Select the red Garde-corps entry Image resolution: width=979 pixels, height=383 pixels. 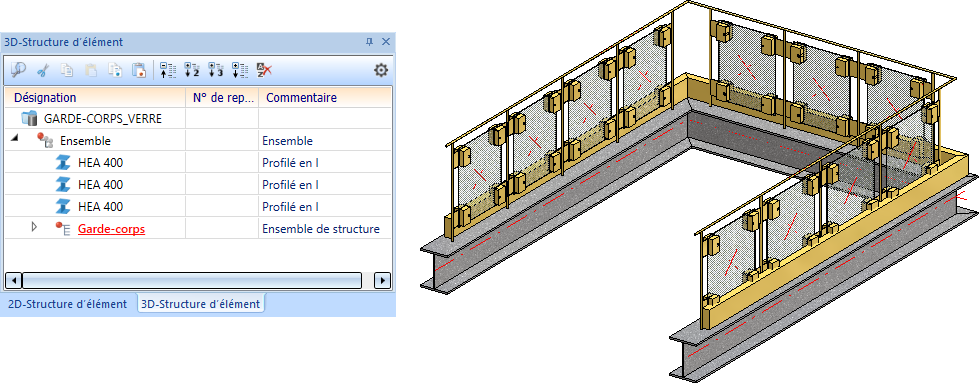pyautogui.click(x=111, y=229)
